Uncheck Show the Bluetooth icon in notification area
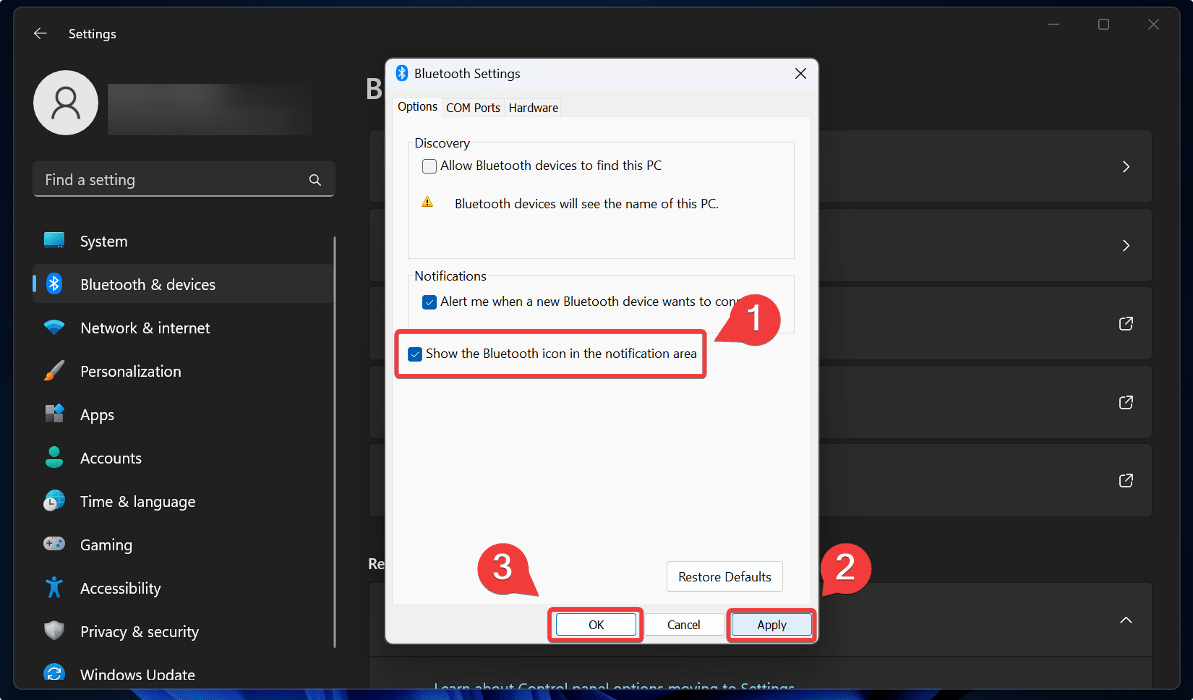This screenshot has height=700, width=1193. click(x=415, y=353)
